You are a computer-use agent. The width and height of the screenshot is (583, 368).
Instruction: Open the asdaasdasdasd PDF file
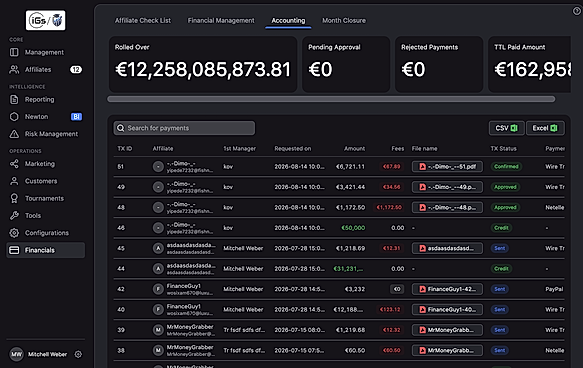coord(447,248)
